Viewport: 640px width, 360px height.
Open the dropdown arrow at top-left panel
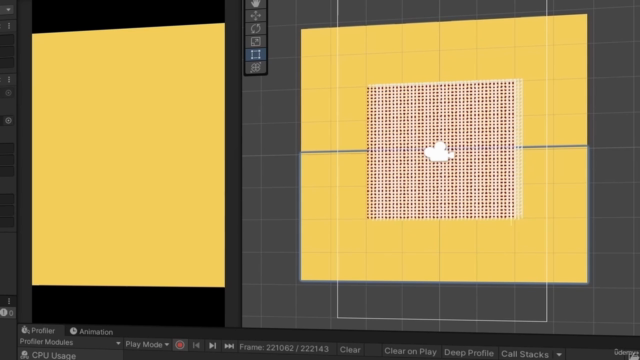8,9
